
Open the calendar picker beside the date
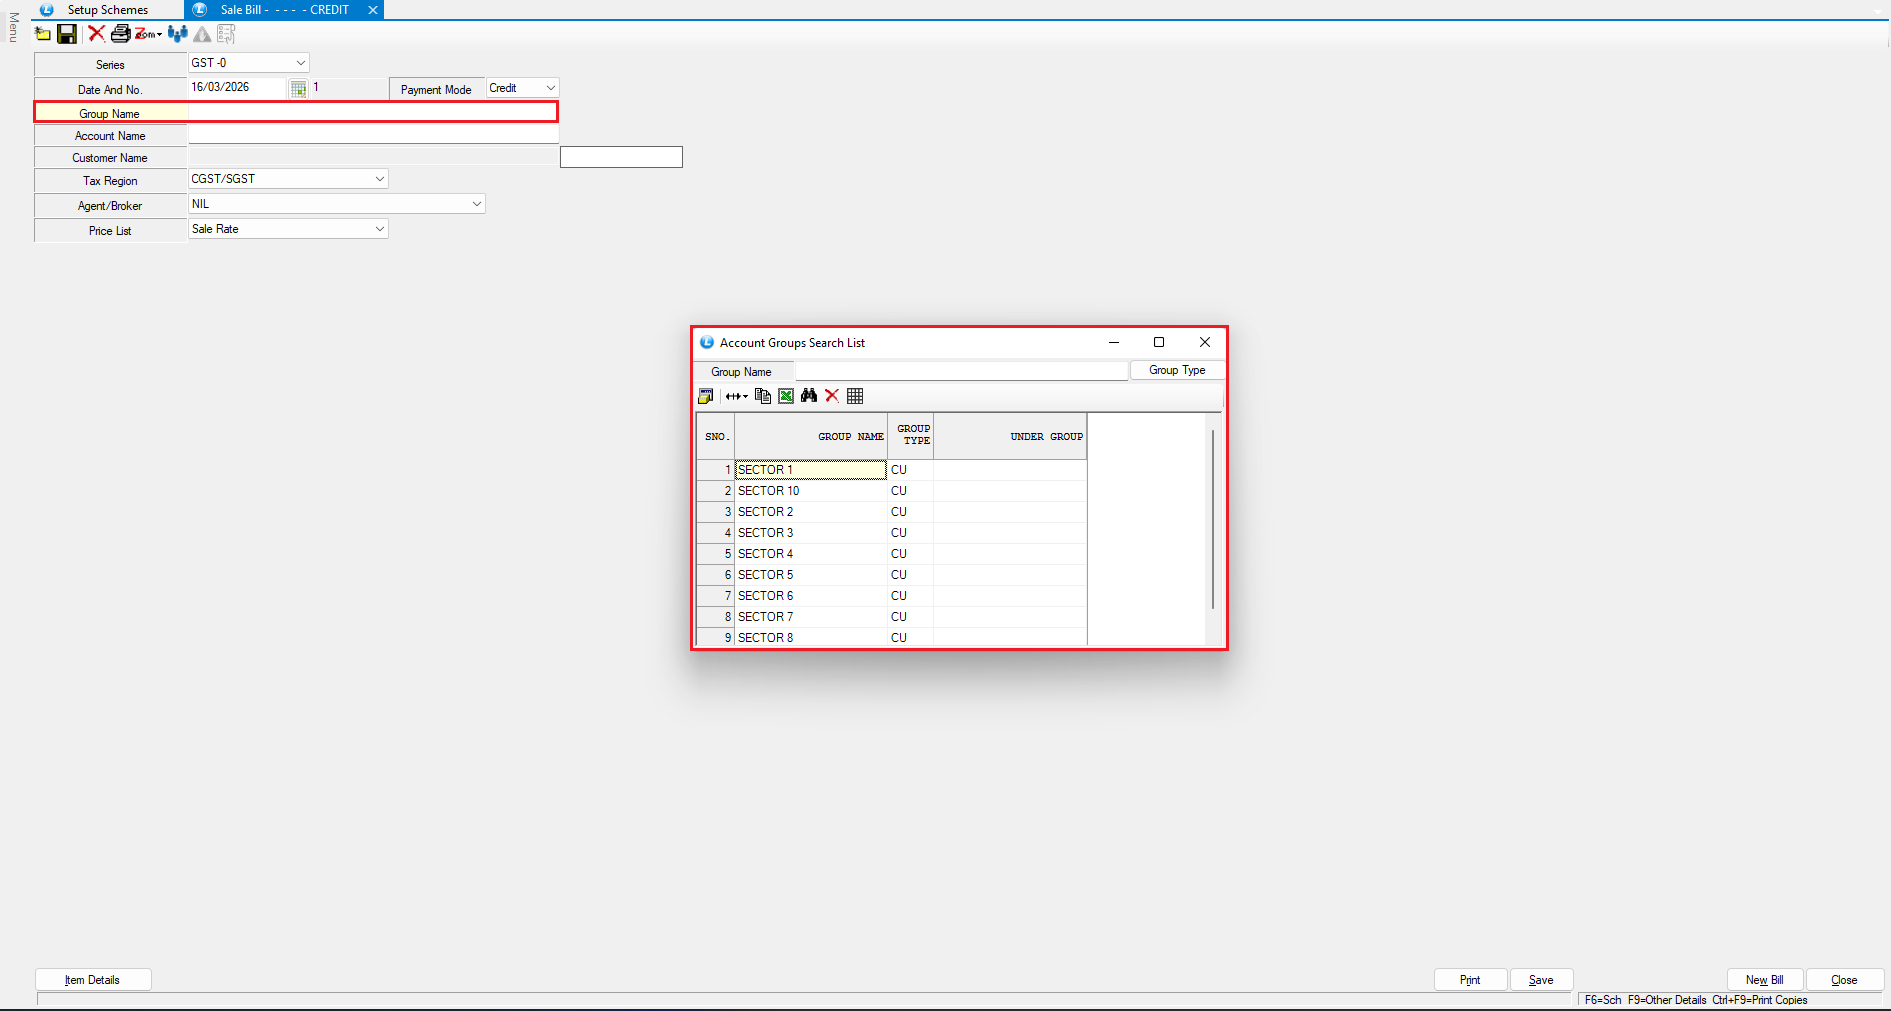click(298, 89)
